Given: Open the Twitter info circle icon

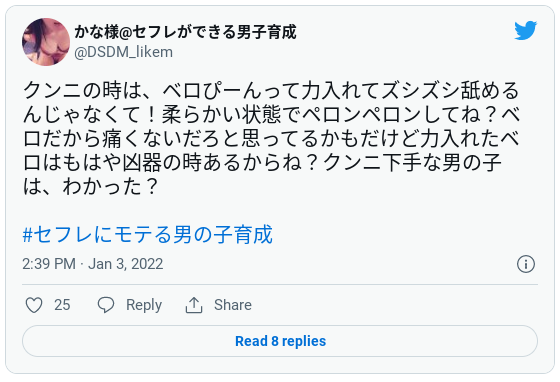Looking at the screenshot, I should coord(526,264).
